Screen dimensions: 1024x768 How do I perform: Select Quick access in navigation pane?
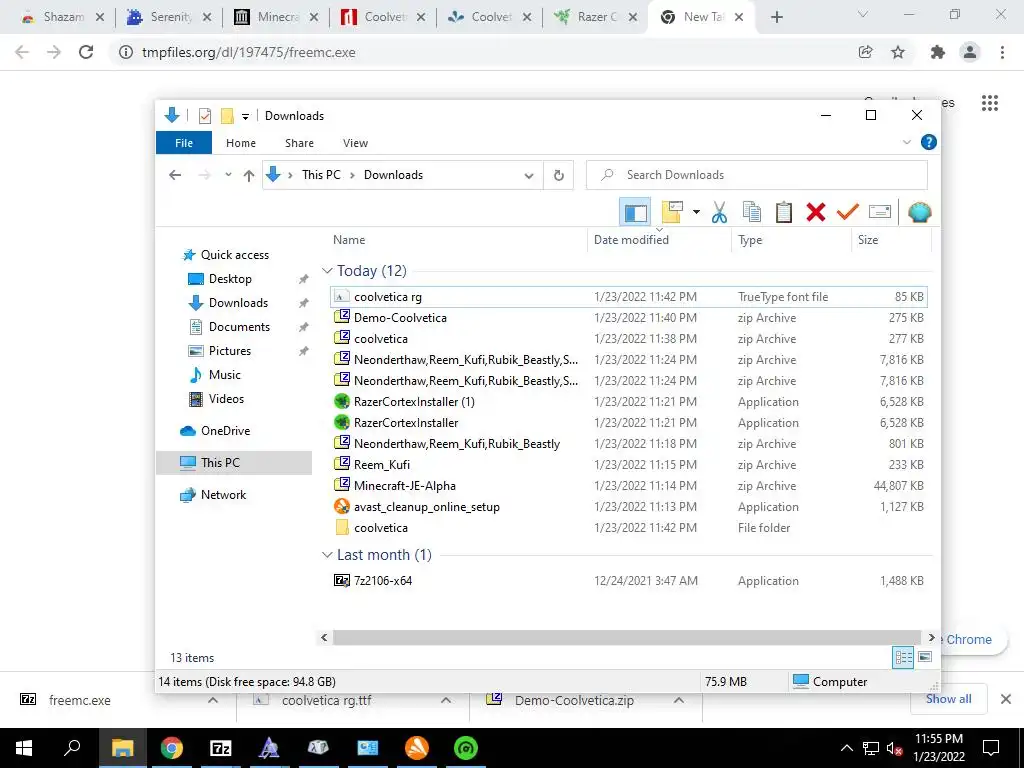(x=226, y=255)
